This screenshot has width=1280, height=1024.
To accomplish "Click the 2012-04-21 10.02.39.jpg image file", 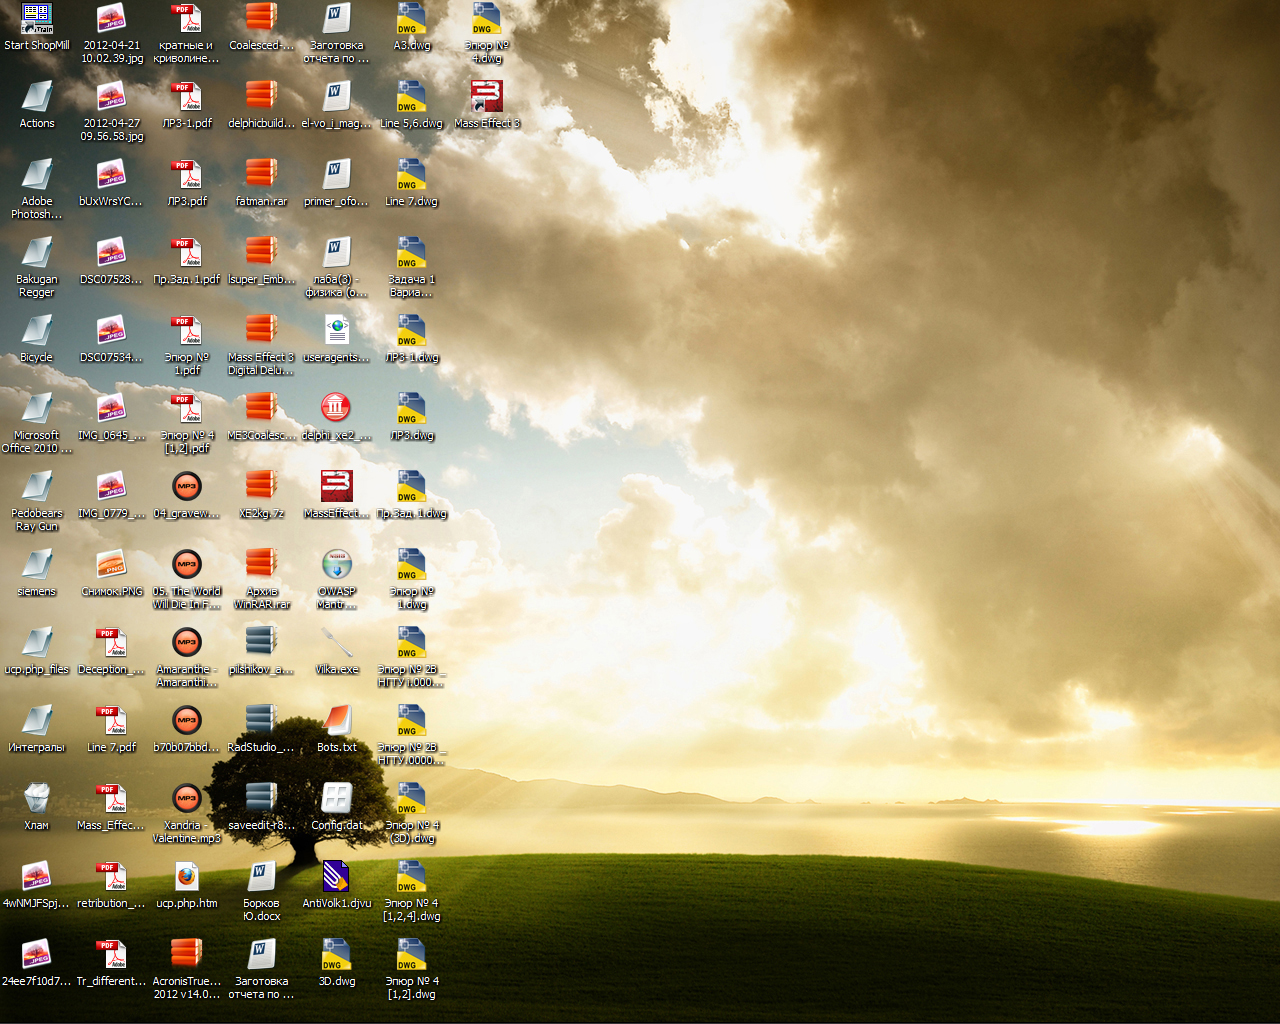I will tap(112, 33).
